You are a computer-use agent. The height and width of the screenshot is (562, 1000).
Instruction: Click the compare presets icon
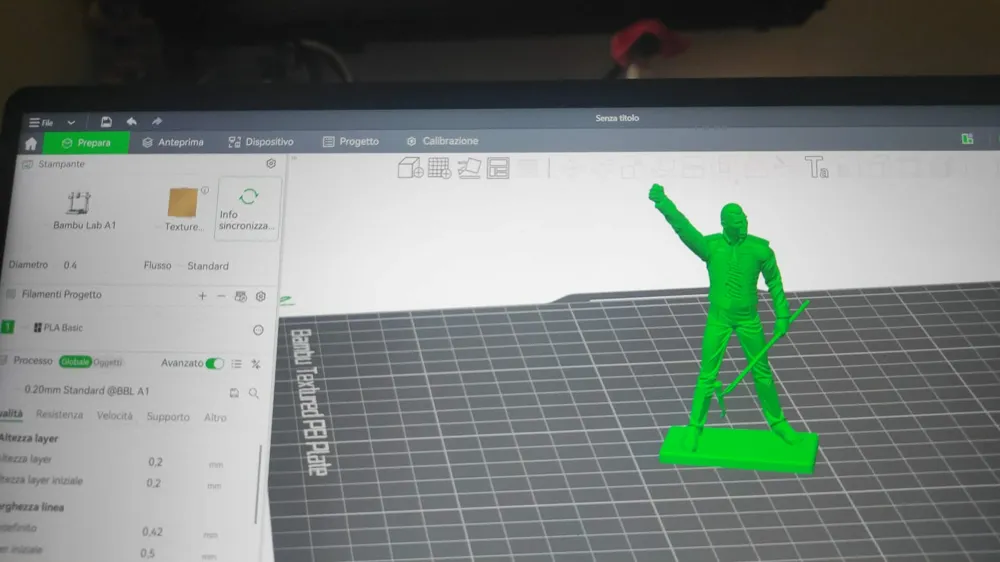(x=256, y=364)
